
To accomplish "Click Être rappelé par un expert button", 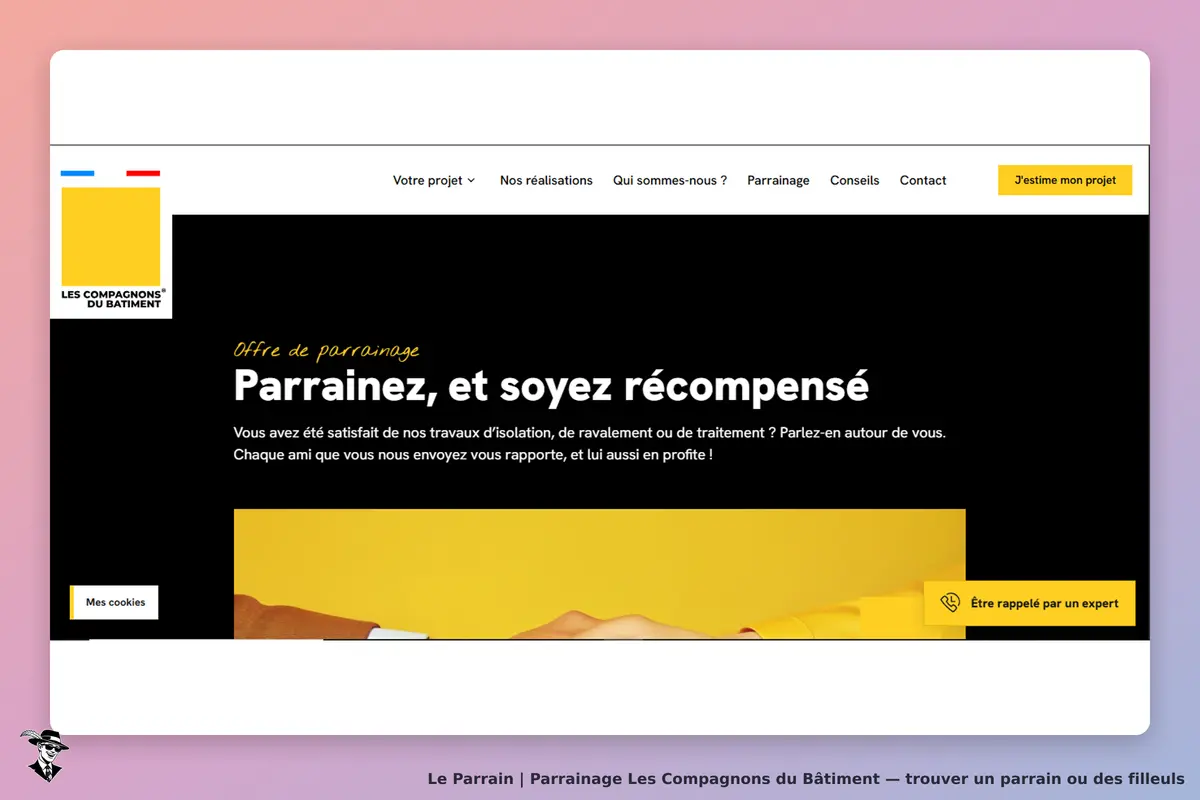I will coord(1029,603).
